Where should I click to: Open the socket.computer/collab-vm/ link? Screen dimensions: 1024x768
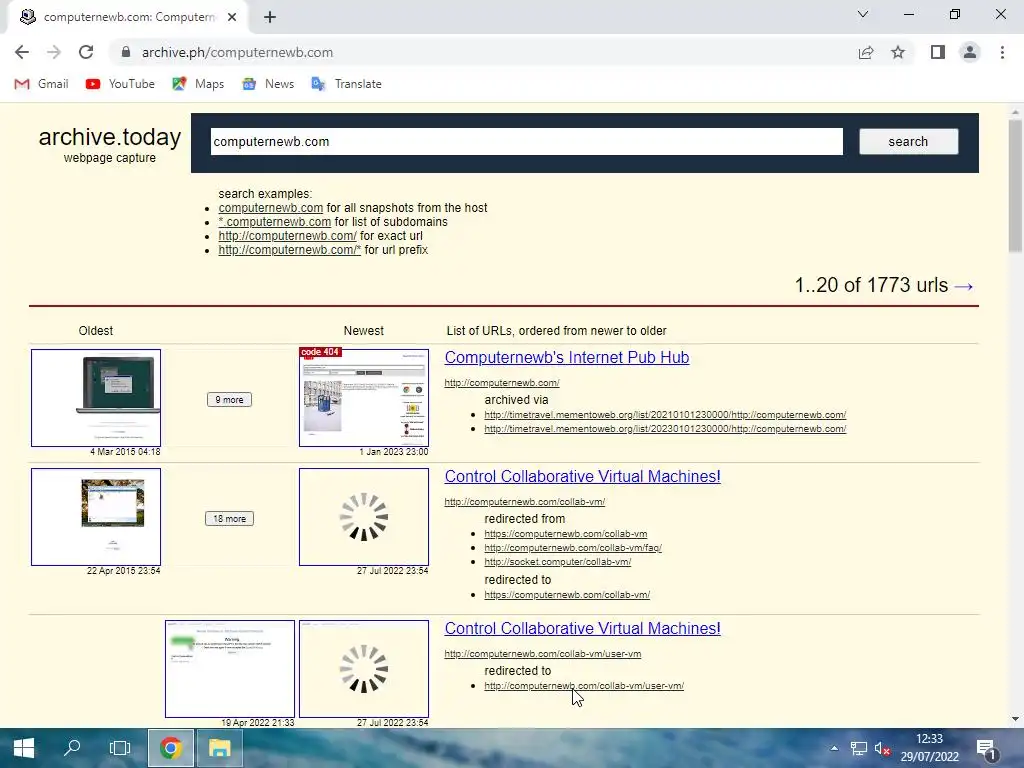pyautogui.click(x=558, y=562)
